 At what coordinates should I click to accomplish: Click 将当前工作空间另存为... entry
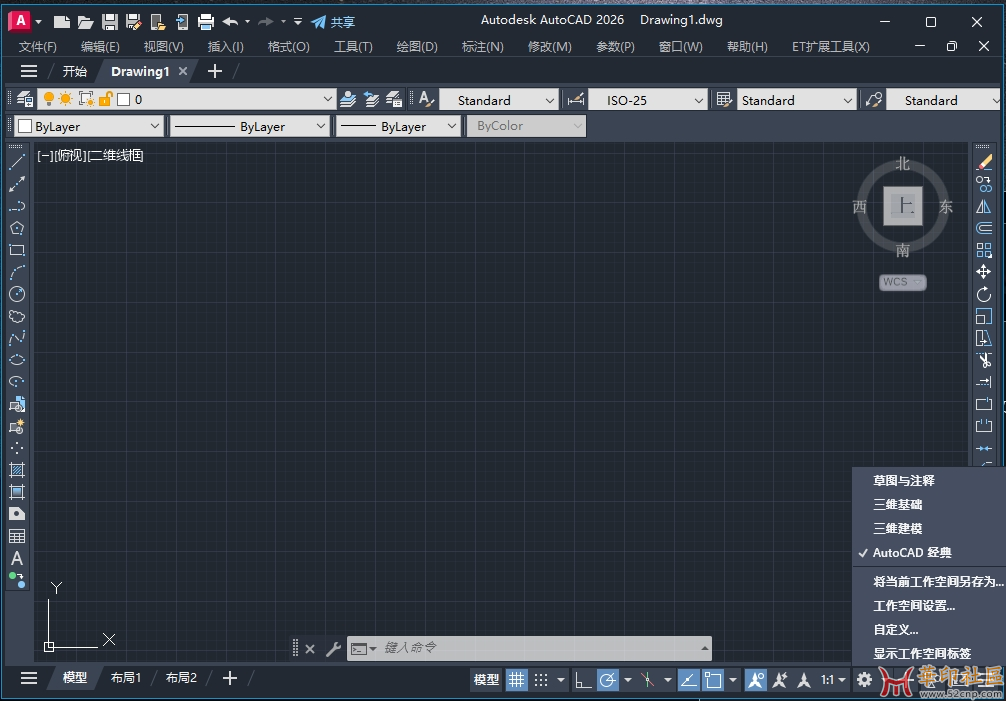coord(938,582)
